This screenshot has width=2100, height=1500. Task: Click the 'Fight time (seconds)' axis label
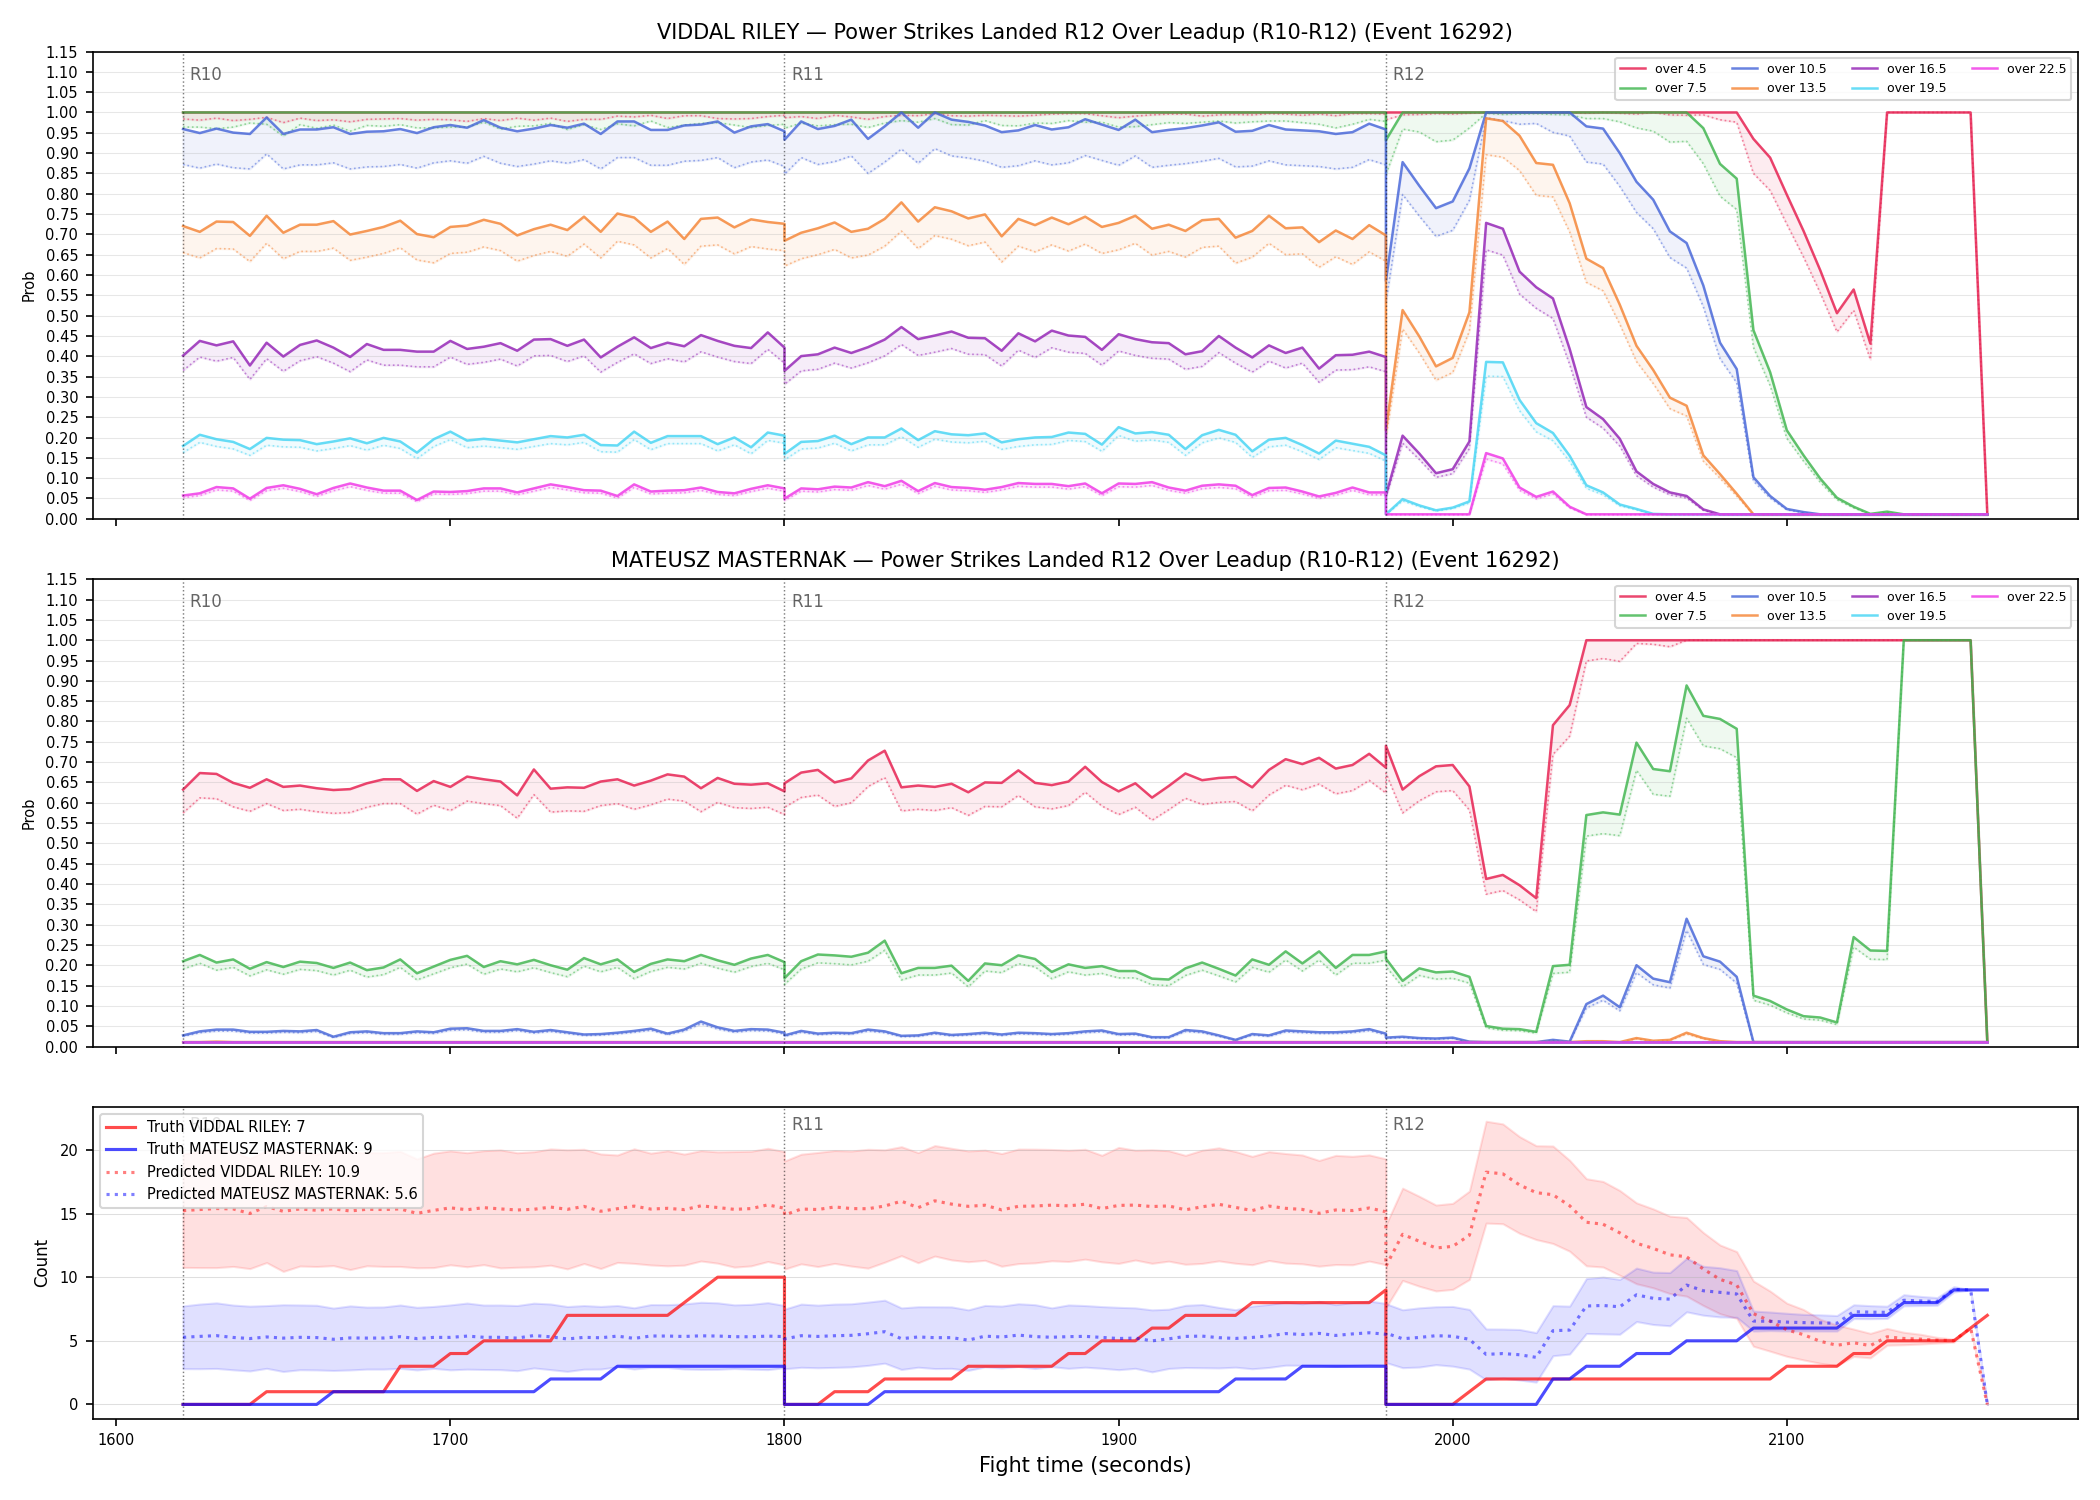[x=1085, y=1465]
